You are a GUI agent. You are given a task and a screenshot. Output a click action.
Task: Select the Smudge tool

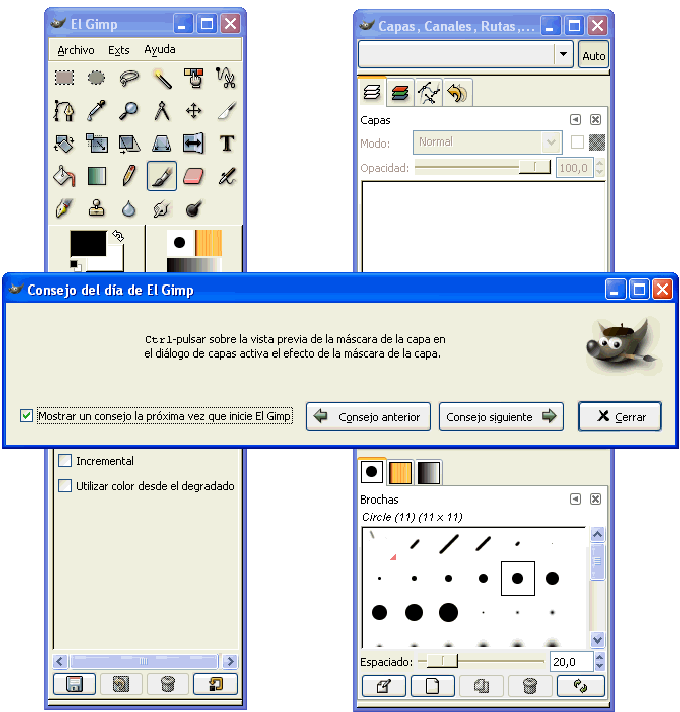(162, 209)
